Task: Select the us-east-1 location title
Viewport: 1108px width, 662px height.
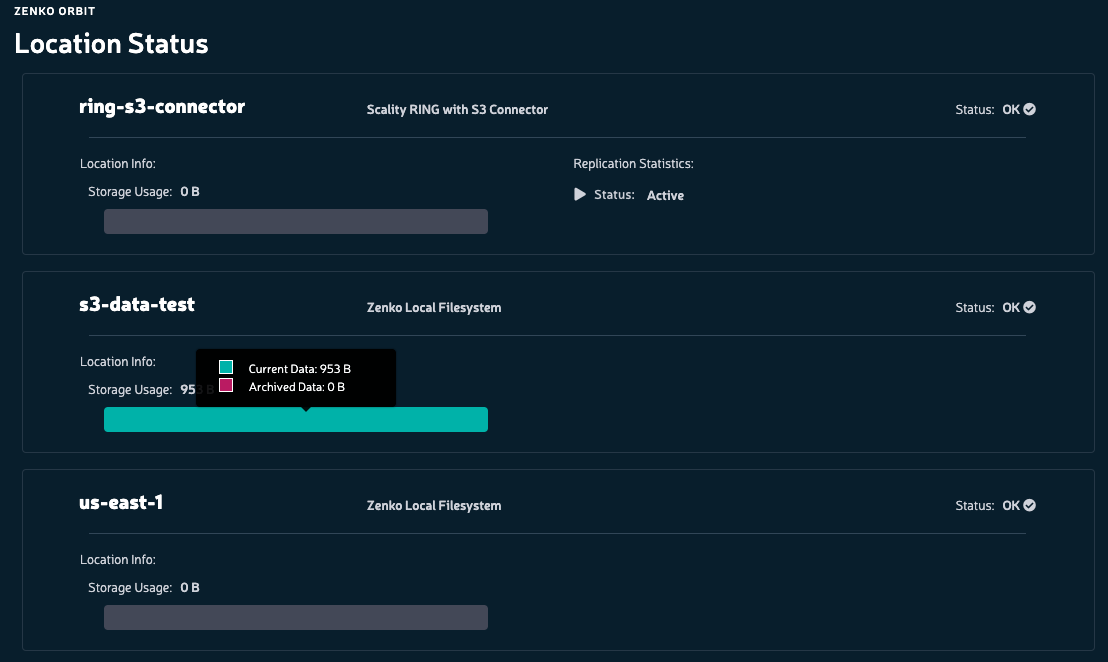Action: [x=121, y=502]
